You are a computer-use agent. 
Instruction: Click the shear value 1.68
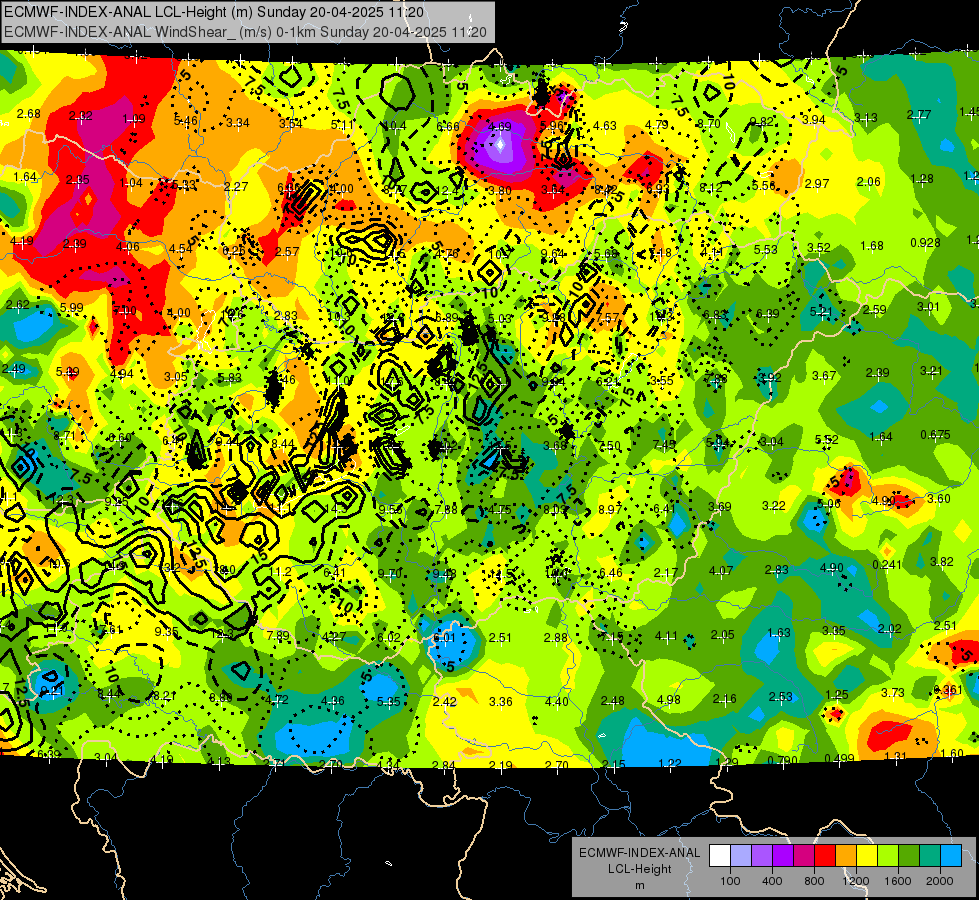872,245
